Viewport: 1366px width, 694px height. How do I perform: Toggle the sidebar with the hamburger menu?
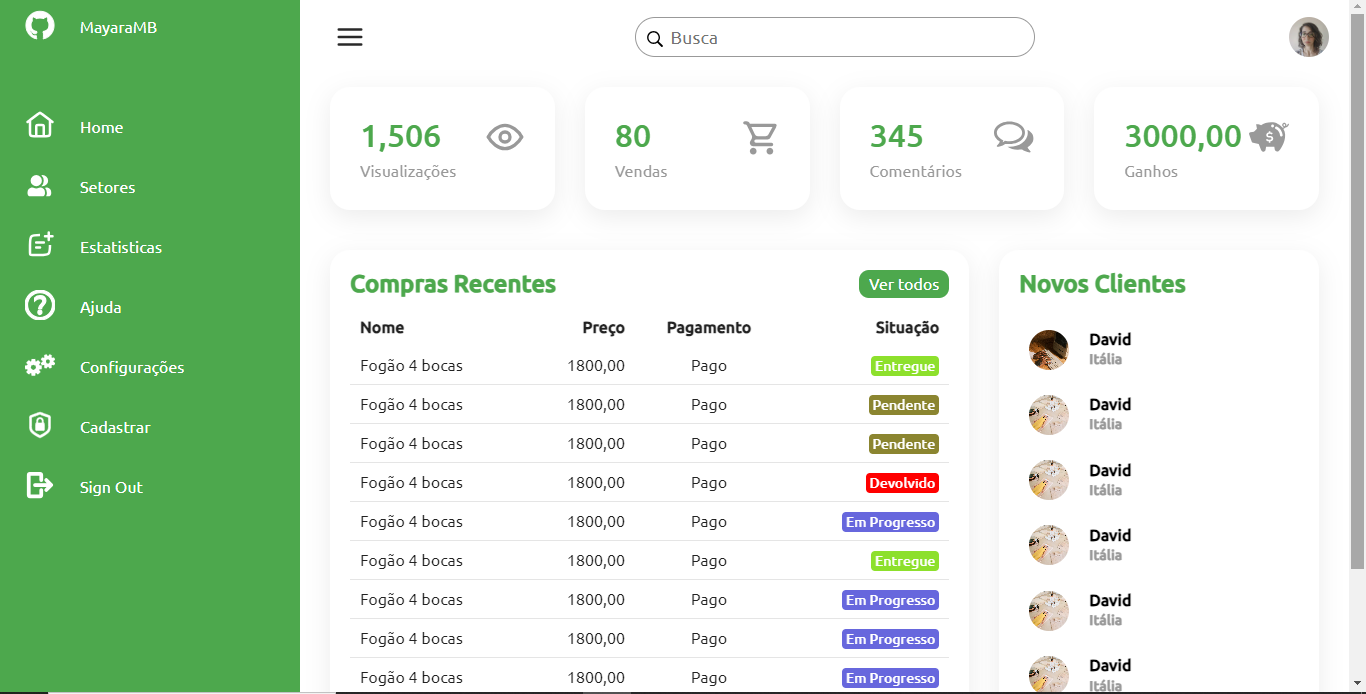[x=349, y=37]
